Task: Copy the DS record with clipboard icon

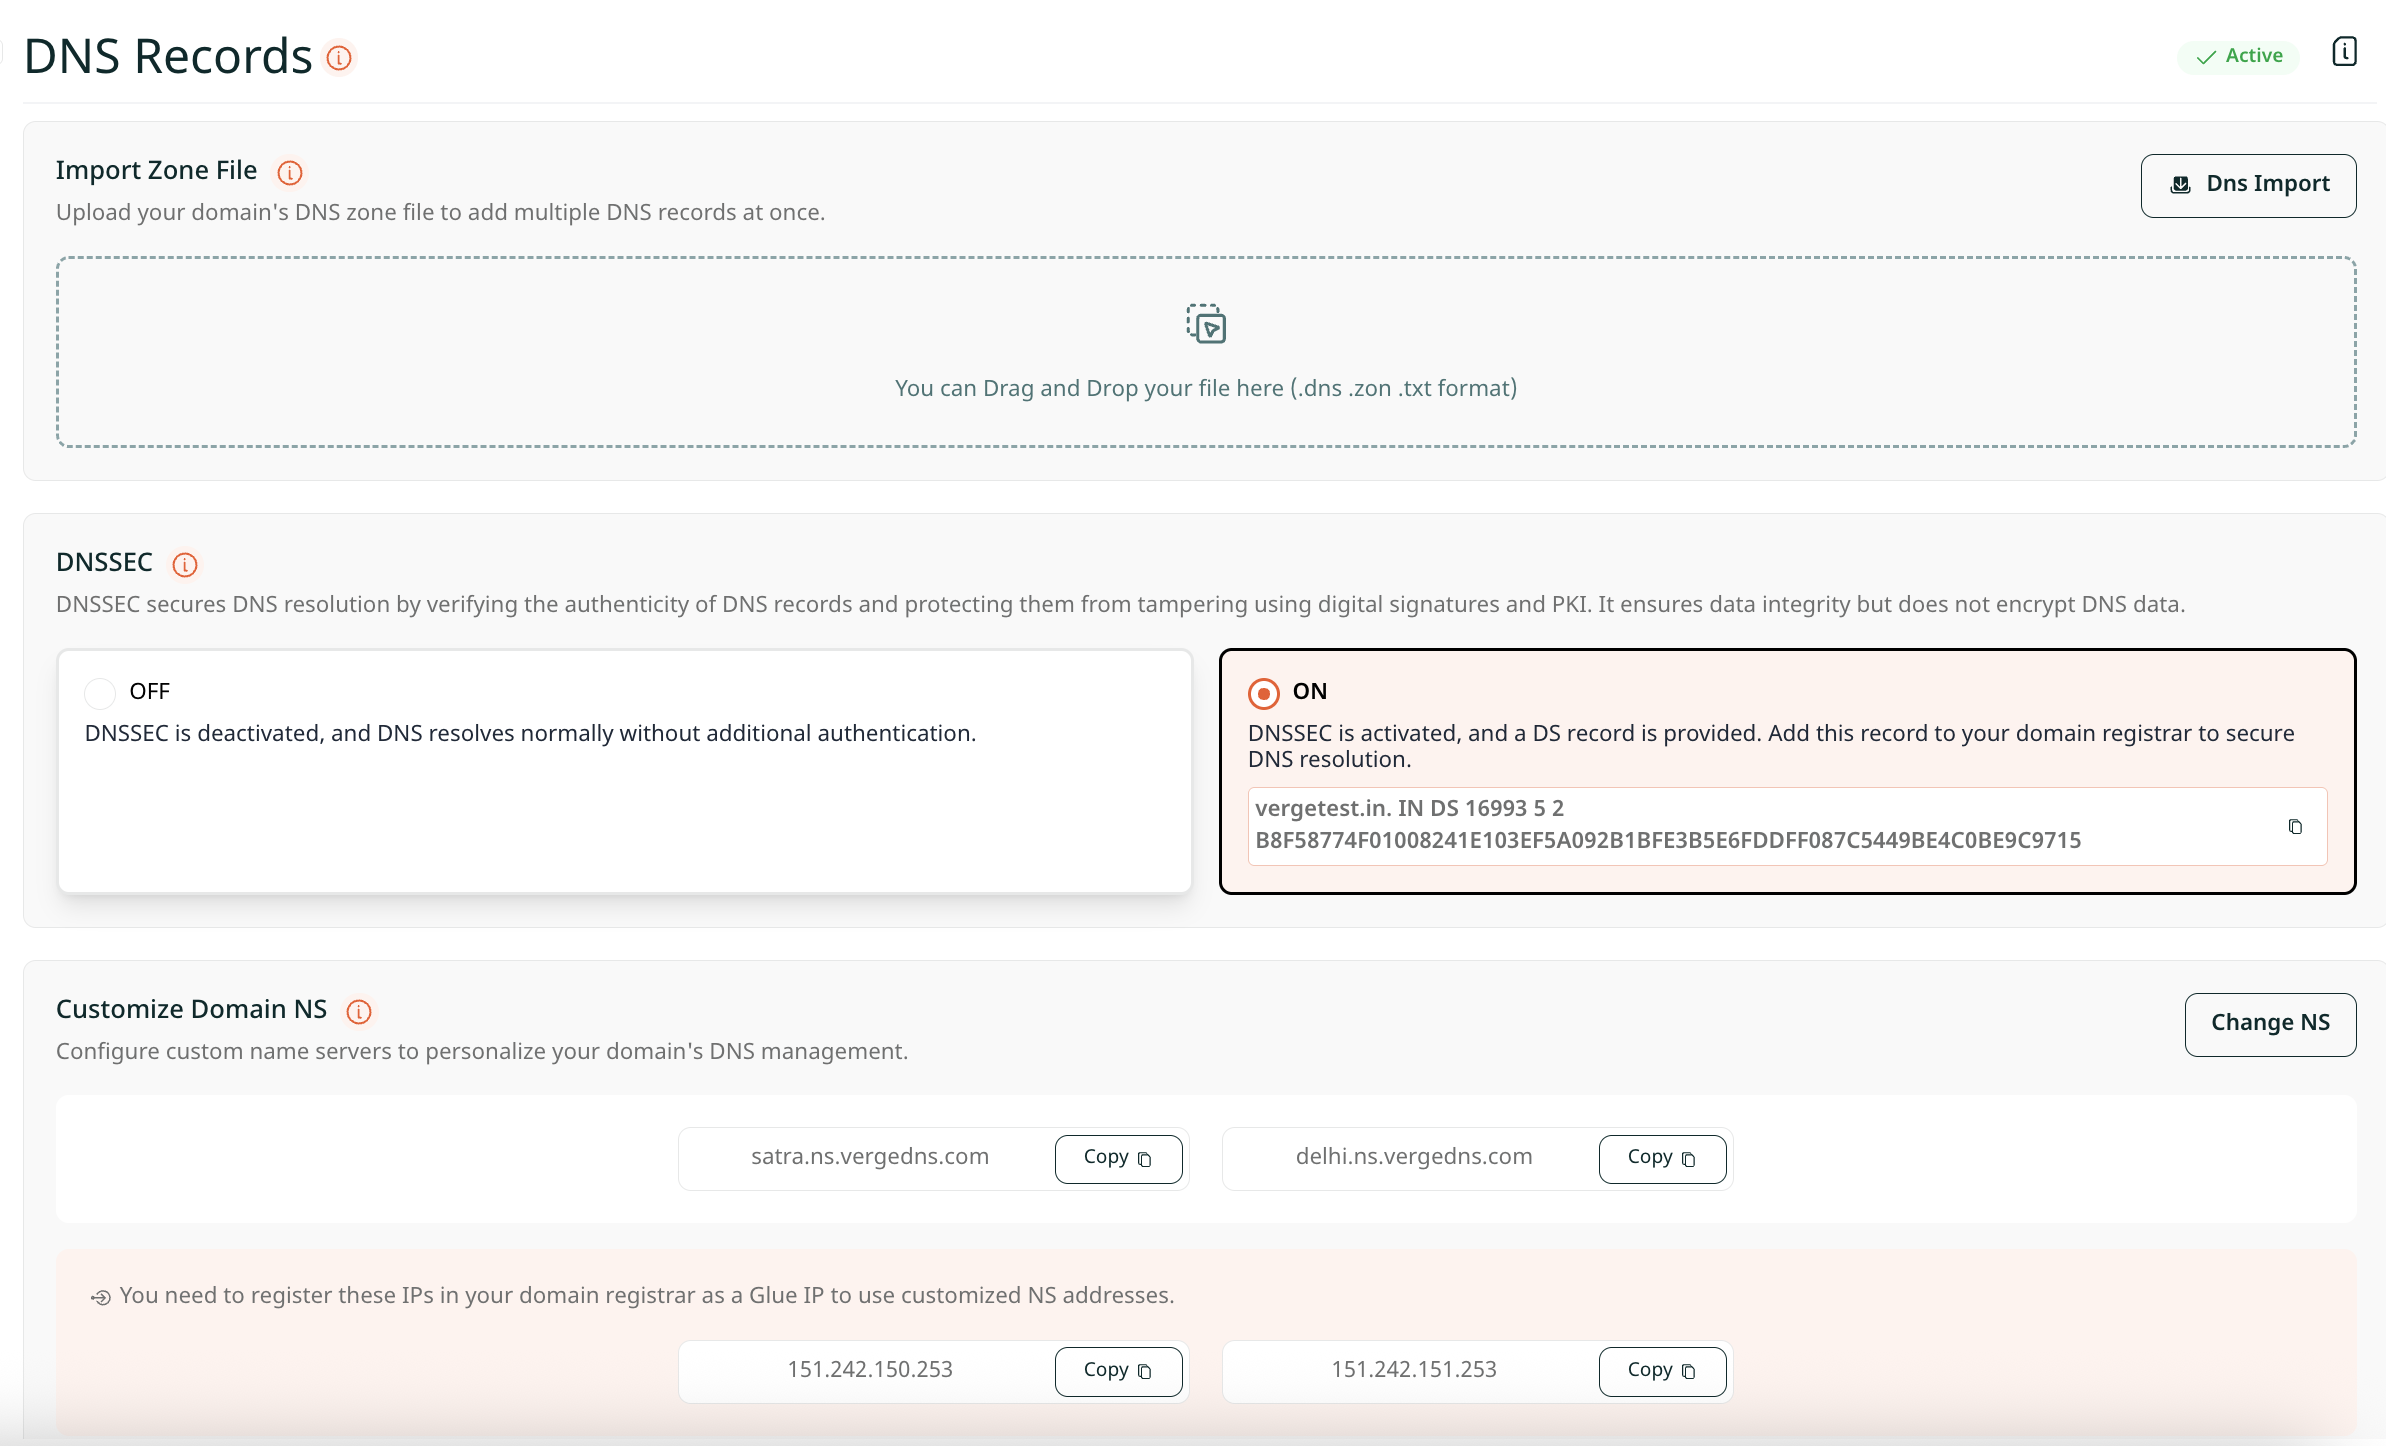Action: point(2295,827)
